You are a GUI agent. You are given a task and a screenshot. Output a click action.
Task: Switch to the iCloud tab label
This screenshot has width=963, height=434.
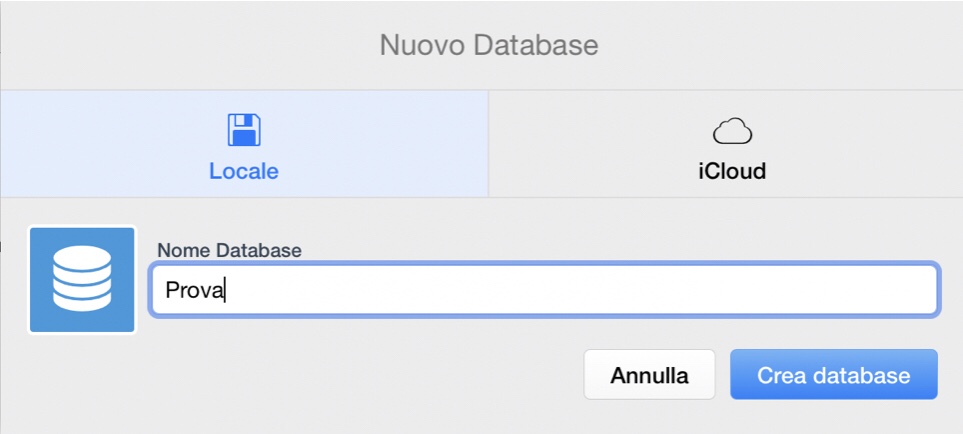click(732, 171)
